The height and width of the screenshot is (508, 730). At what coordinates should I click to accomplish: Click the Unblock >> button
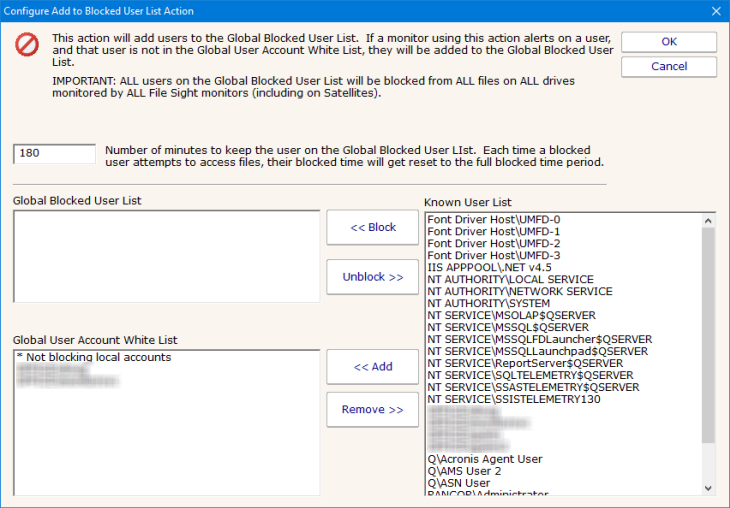tap(373, 277)
